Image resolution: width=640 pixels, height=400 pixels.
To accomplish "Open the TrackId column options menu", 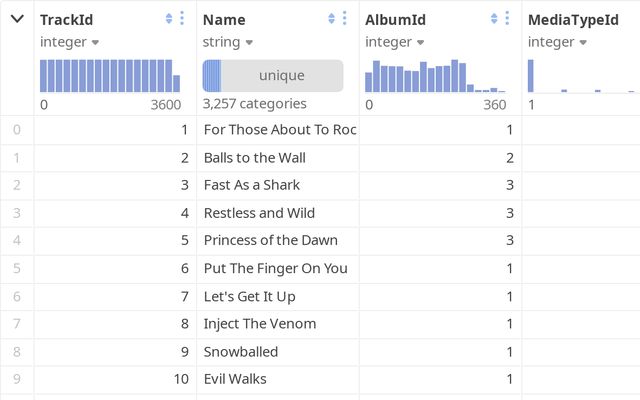I will (x=182, y=19).
